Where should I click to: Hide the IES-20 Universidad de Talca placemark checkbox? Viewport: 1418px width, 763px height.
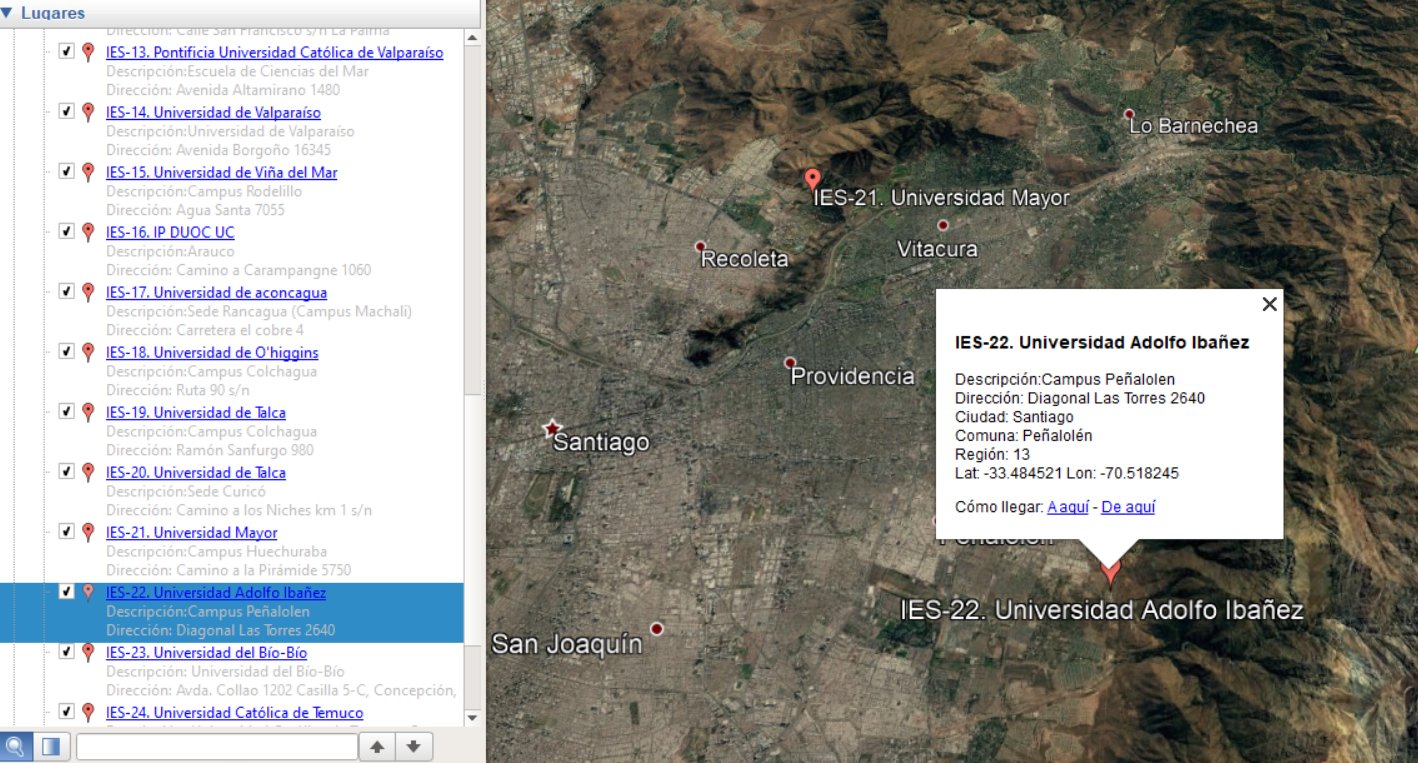pyautogui.click(x=66, y=471)
